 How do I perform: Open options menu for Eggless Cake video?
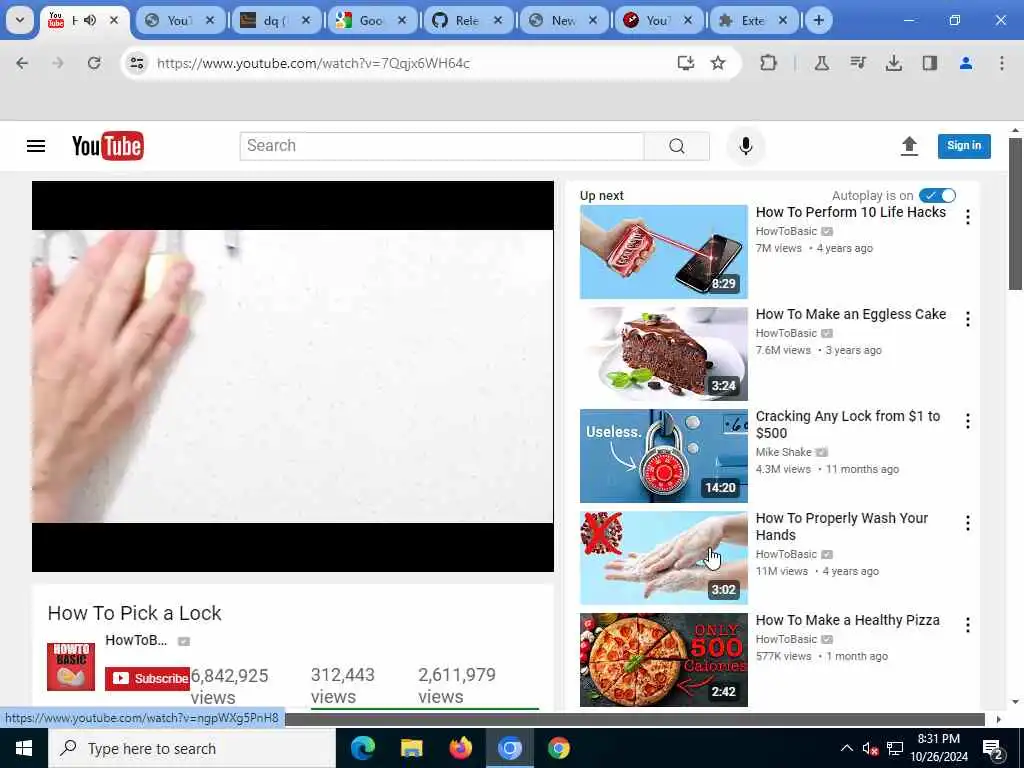point(968,319)
